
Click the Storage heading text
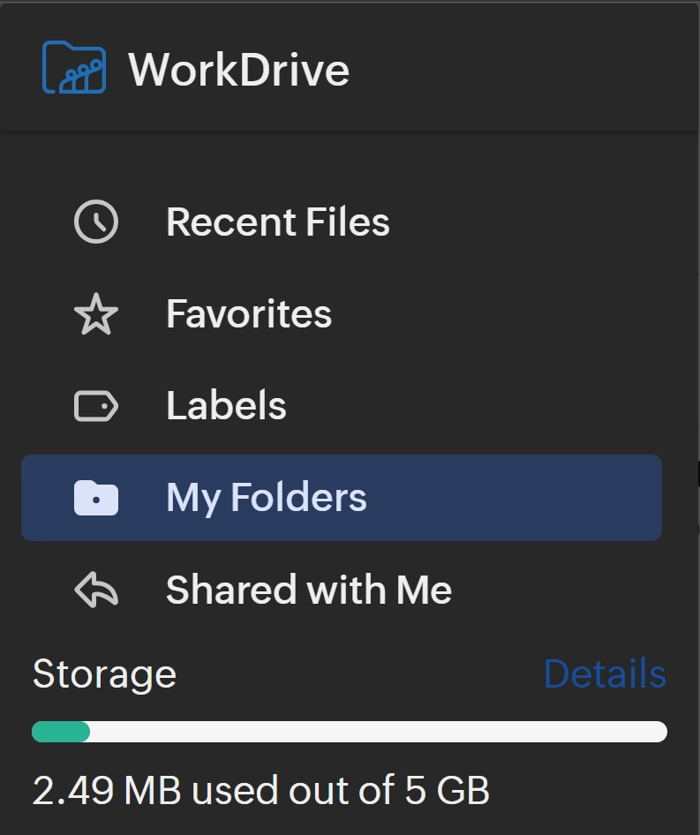pos(104,675)
